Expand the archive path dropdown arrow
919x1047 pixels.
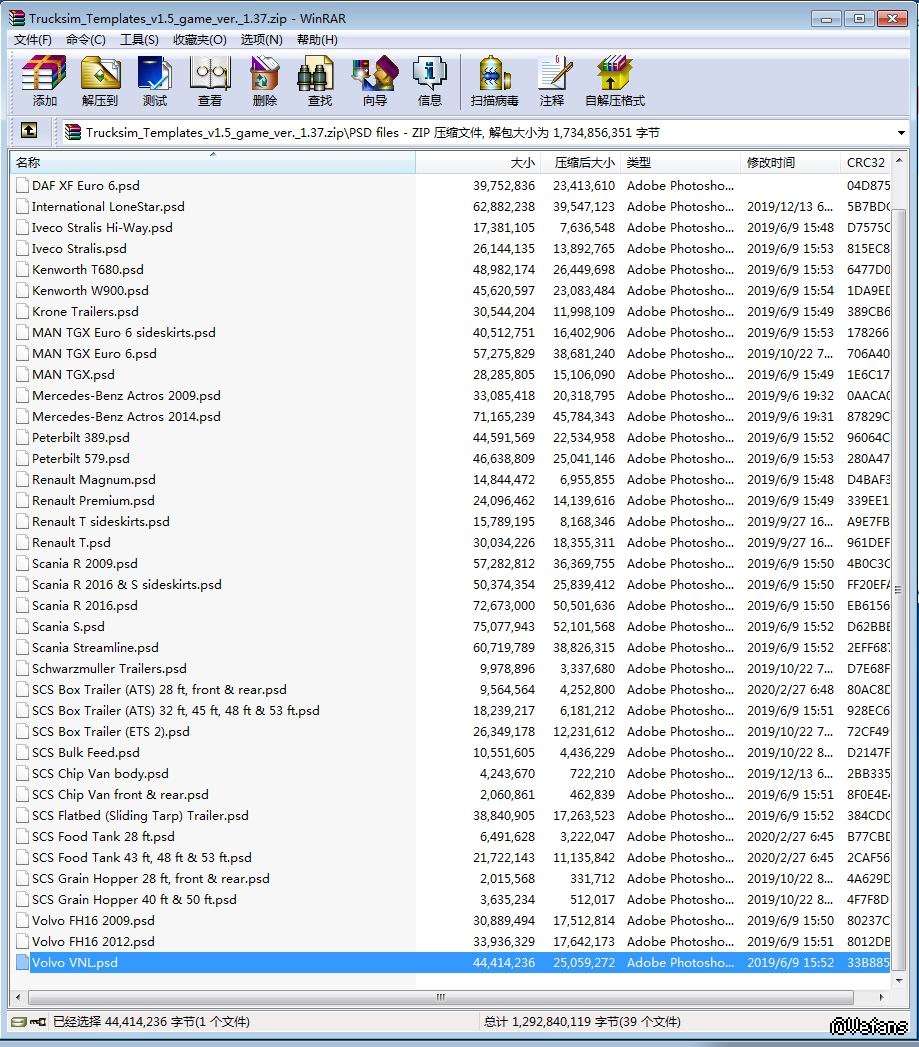[900, 133]
